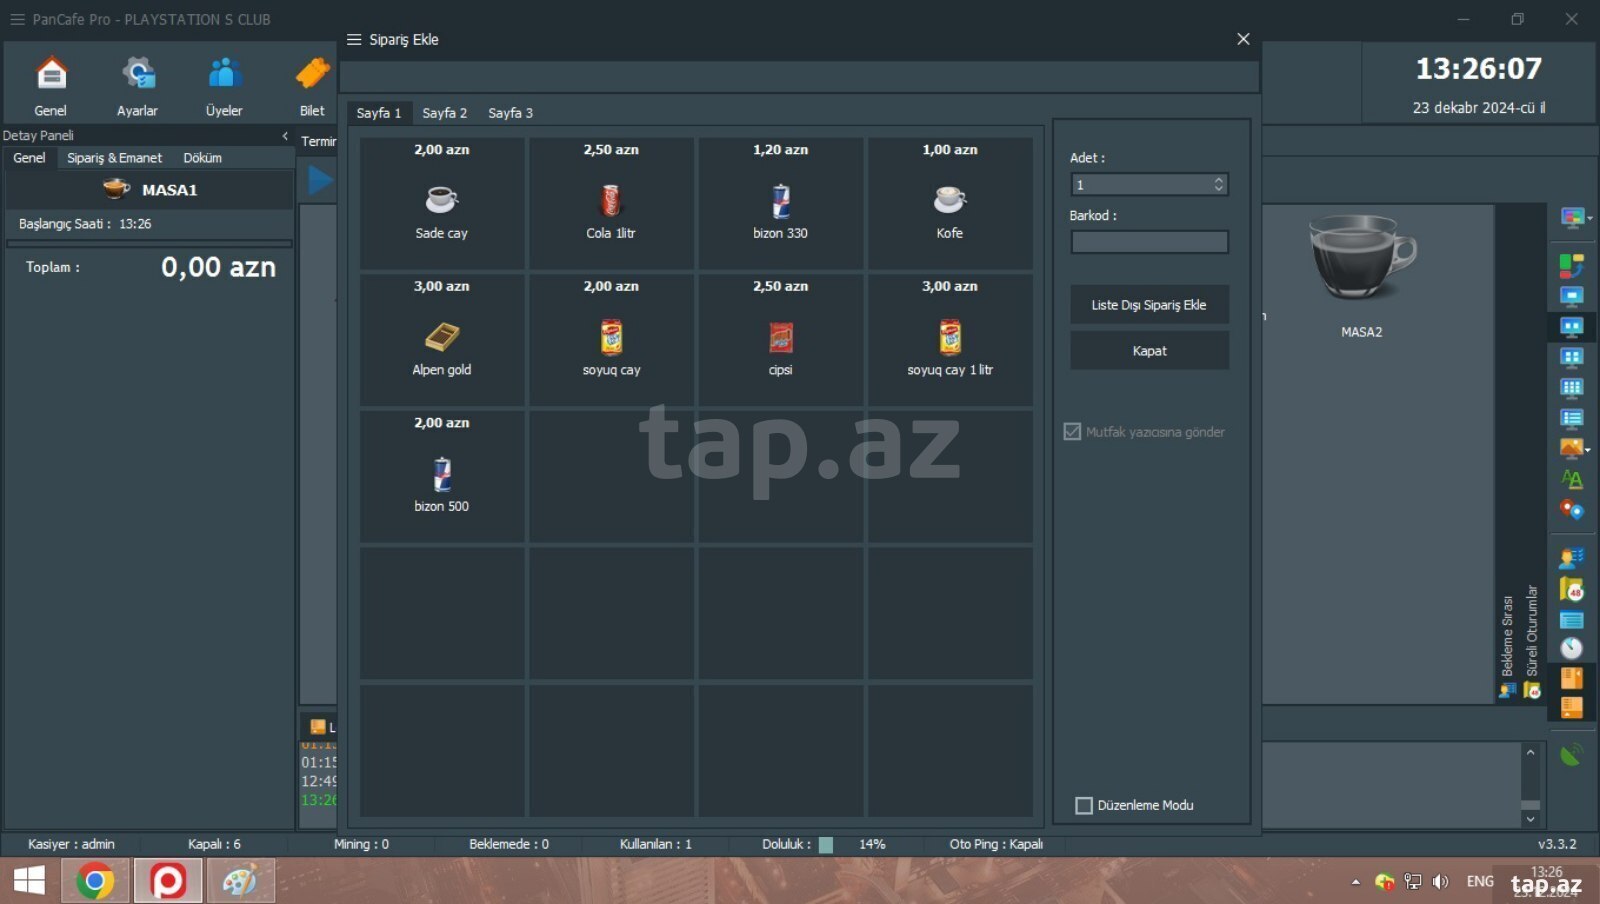Click the blue play arrow button

[320, 181]
